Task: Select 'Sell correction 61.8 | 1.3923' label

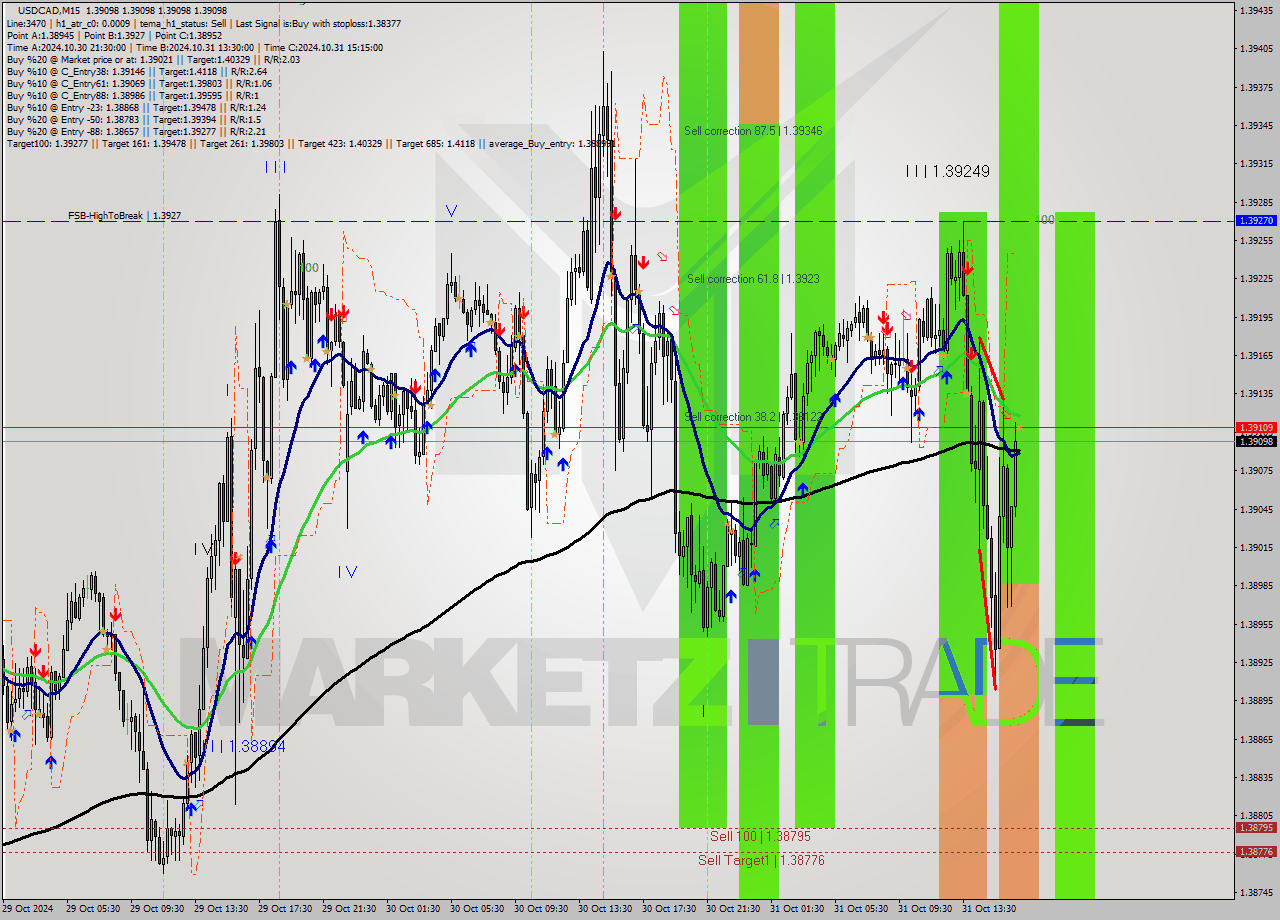Action: pos(753,279)
